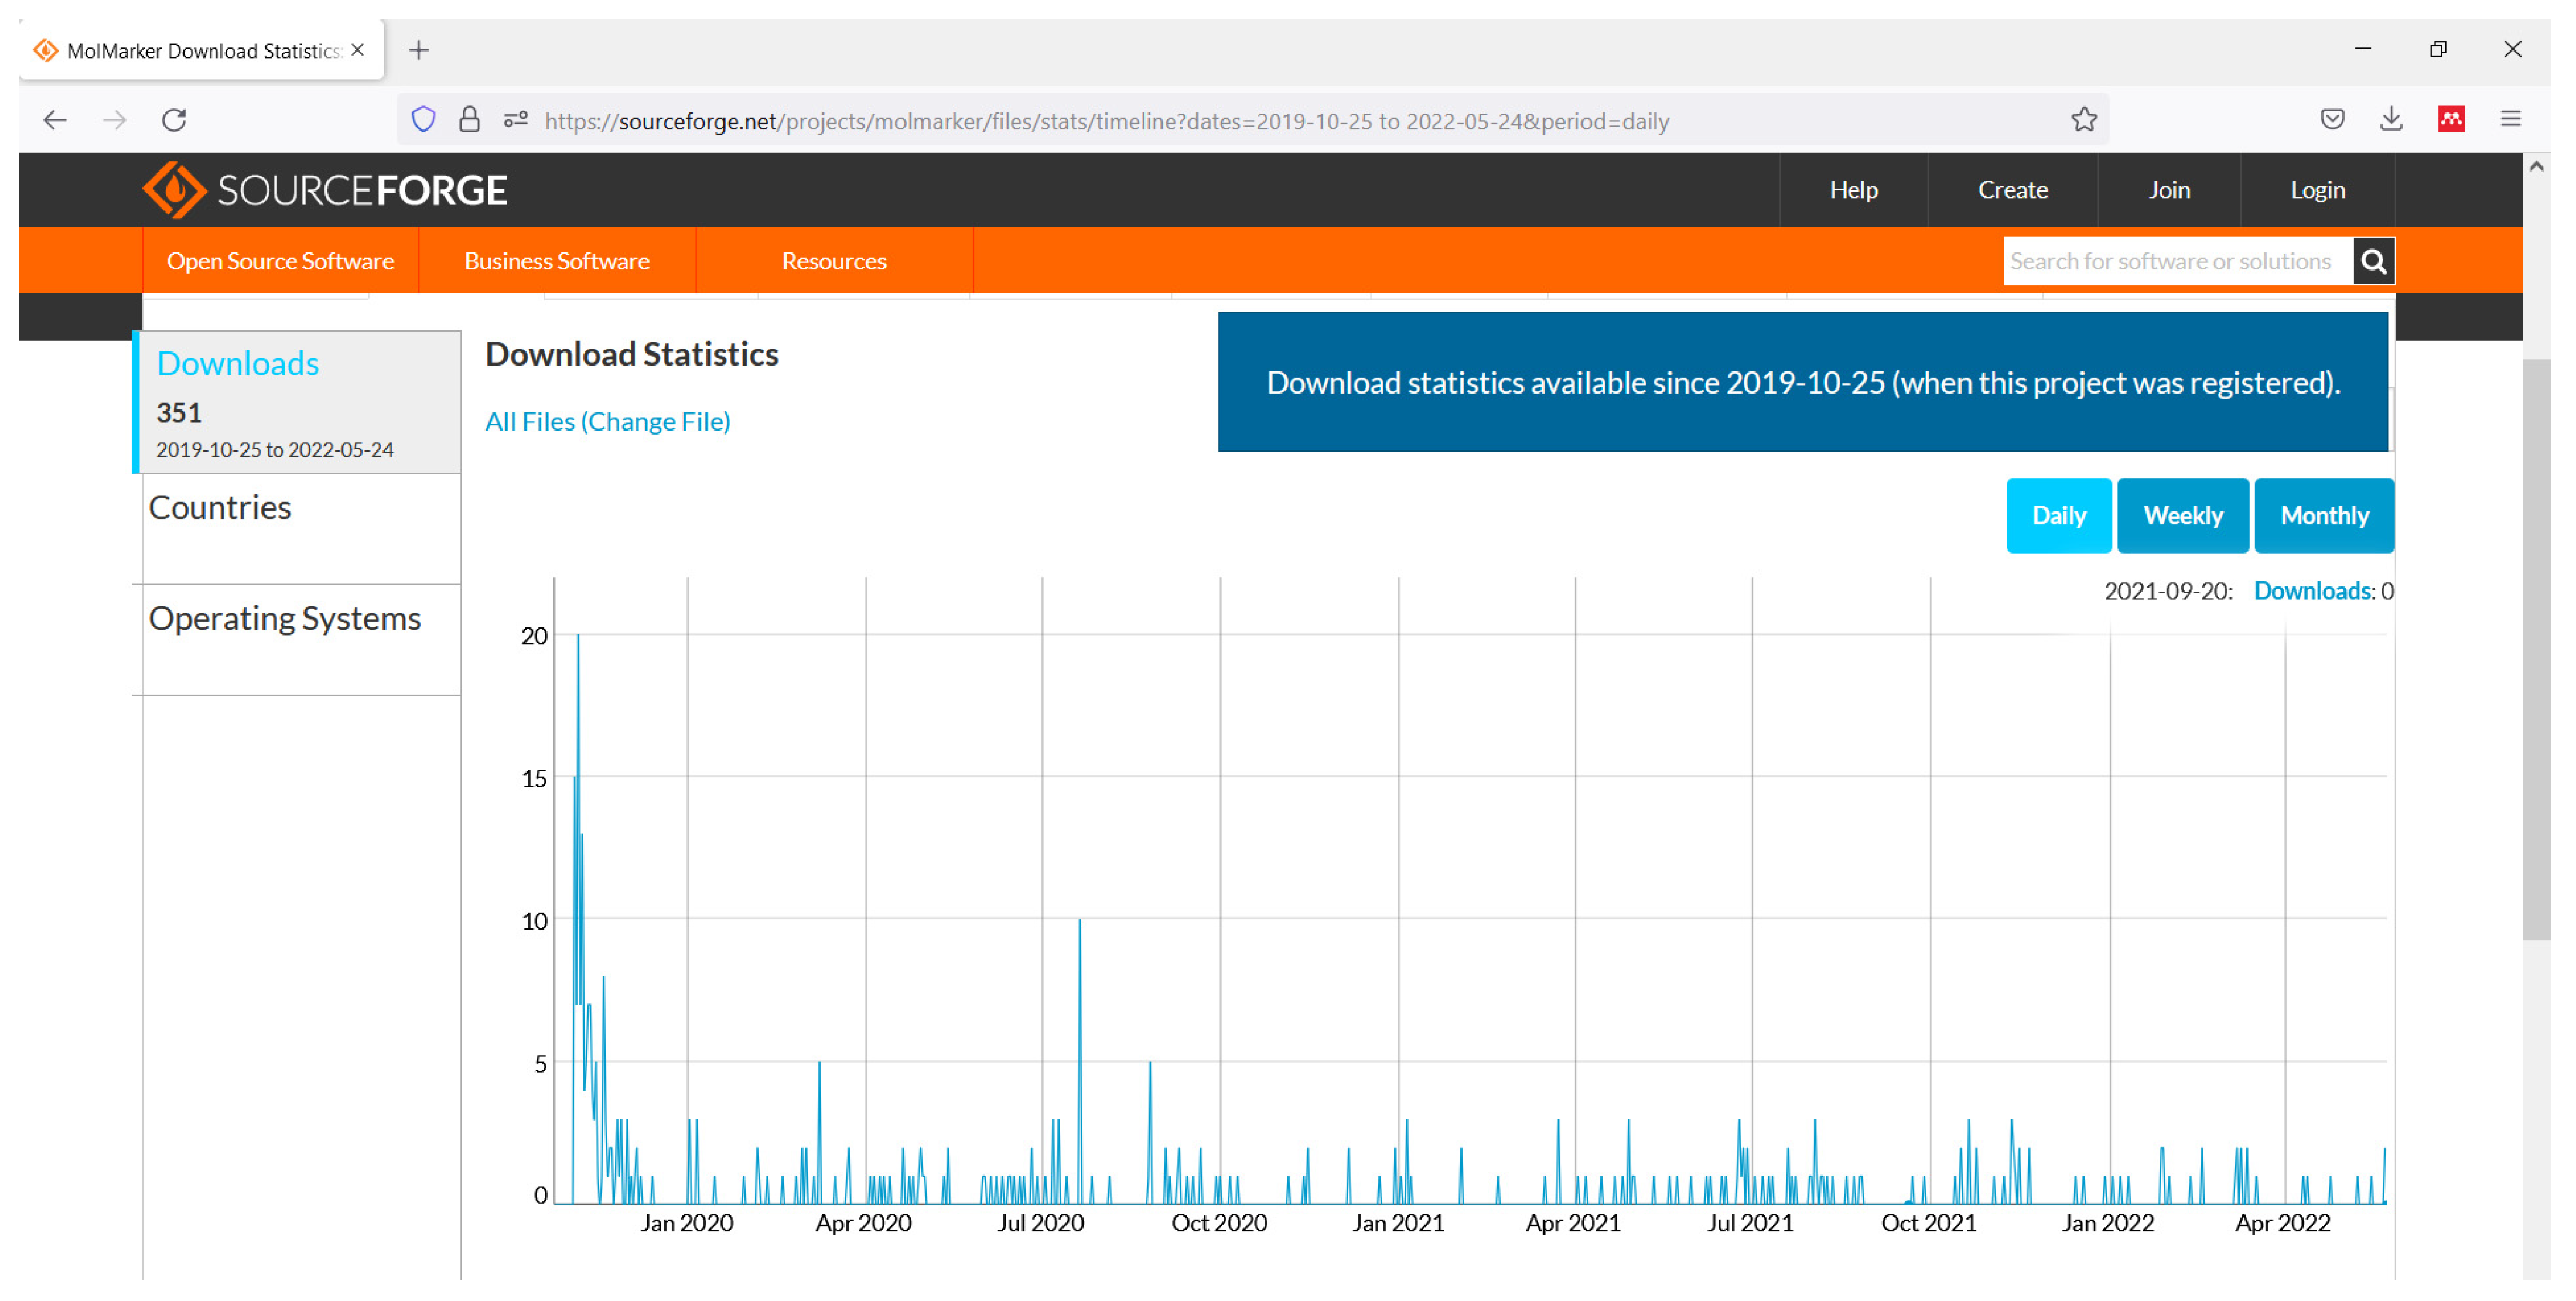Open Firefox hamburger application menu
Image resolution: width=2576 pixels, height=1301 pixels.
[2510, 120]
